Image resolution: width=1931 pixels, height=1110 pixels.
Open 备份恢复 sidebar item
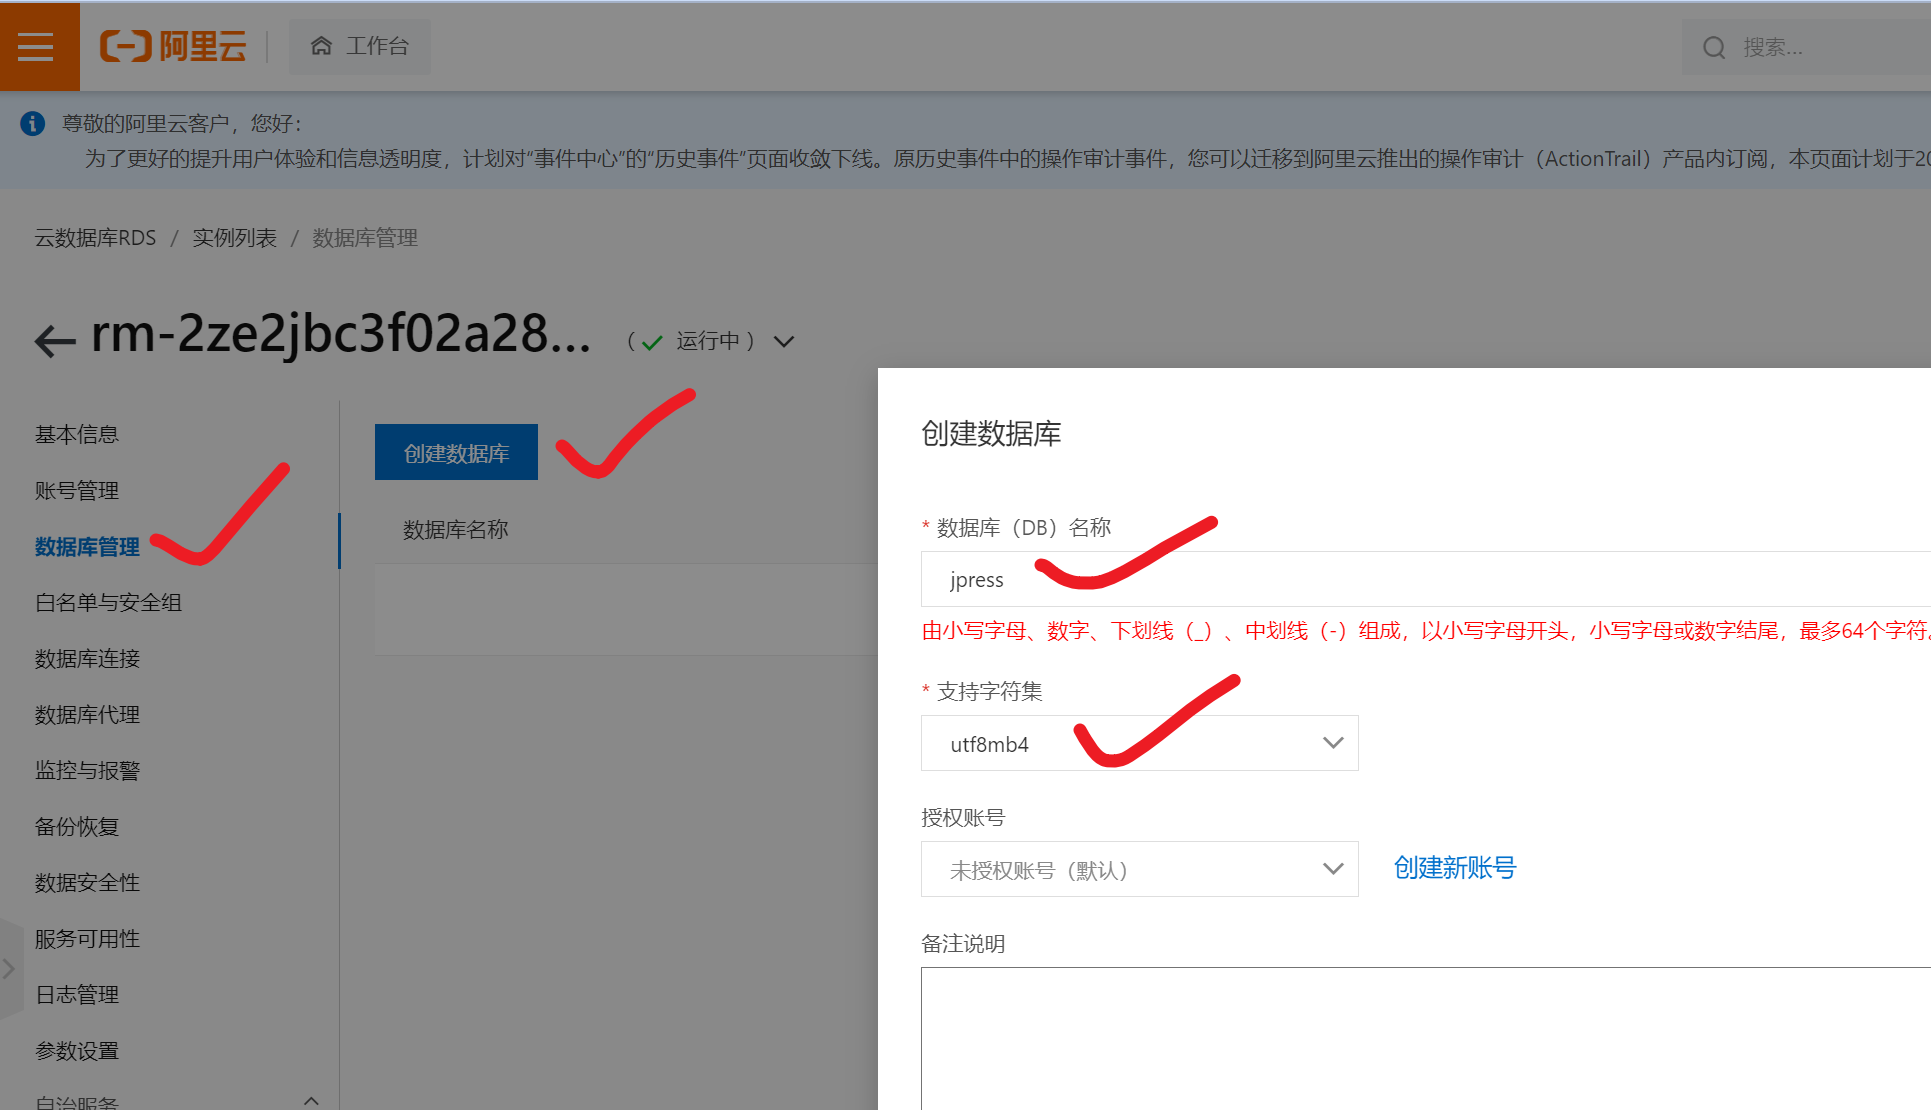click(x=77, y=826)
